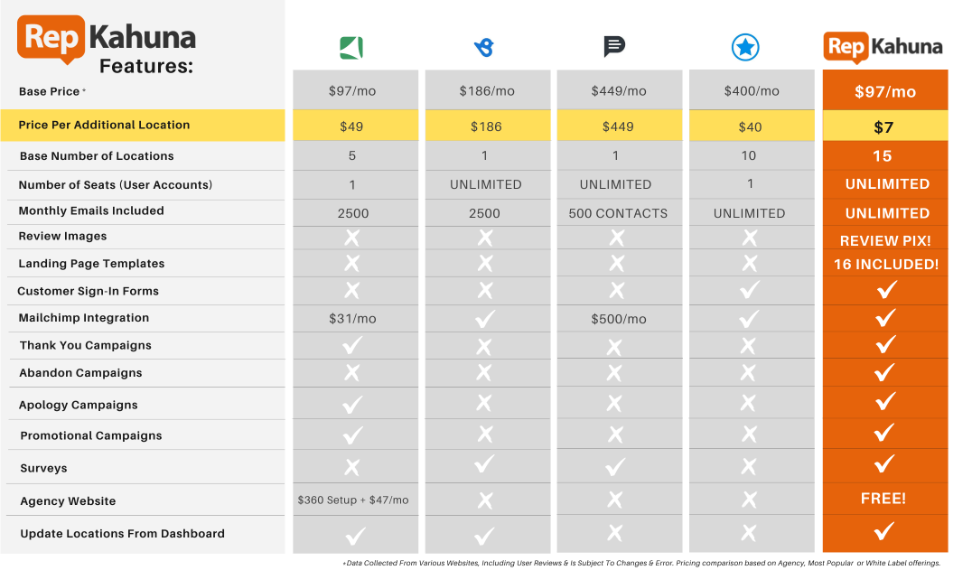Click the large Rep Kahuna Features logo

[106, 44]
